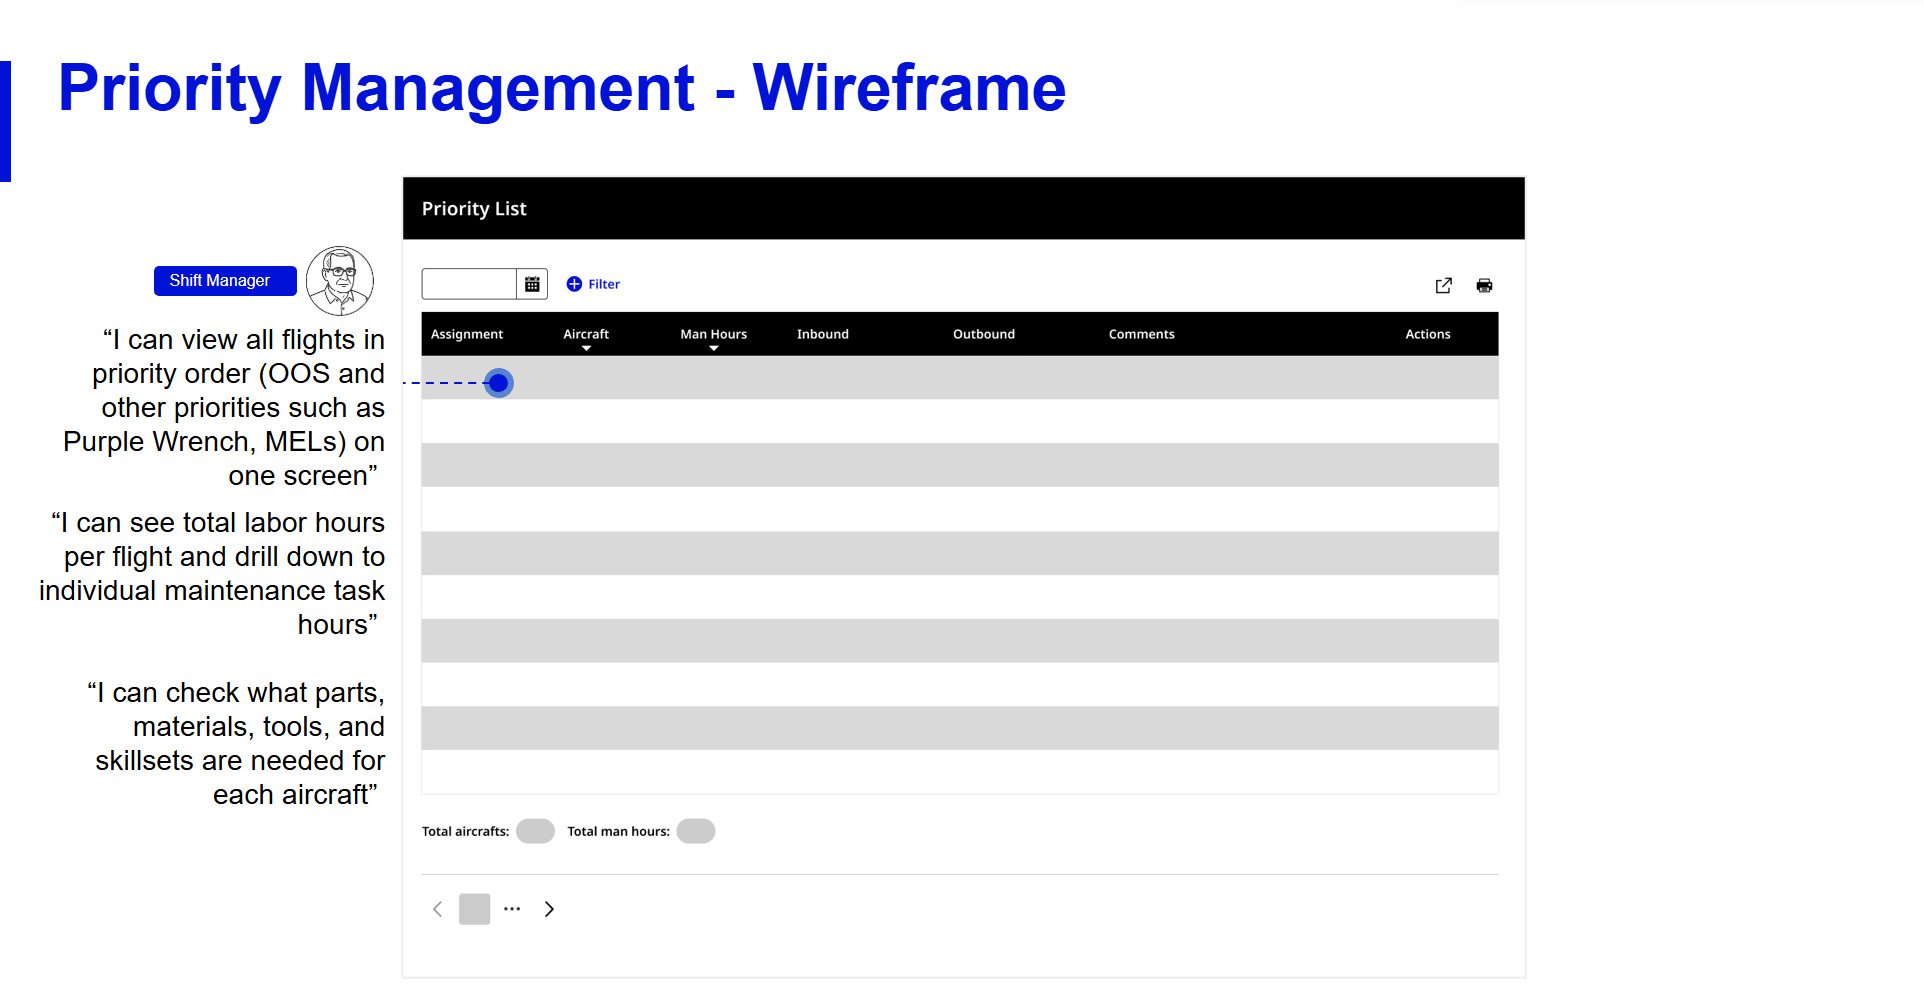Click the pagination ellipsis icon
Viewport: 1924px width, 994px height.
[x=512, y=908]
